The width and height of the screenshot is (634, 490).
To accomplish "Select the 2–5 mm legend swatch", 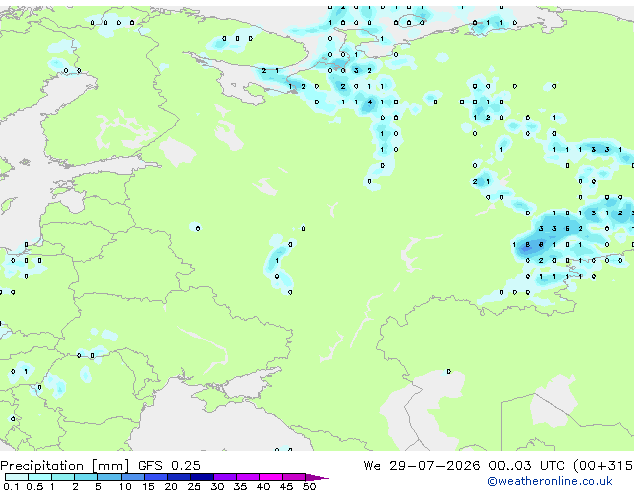I will (86, 477).
